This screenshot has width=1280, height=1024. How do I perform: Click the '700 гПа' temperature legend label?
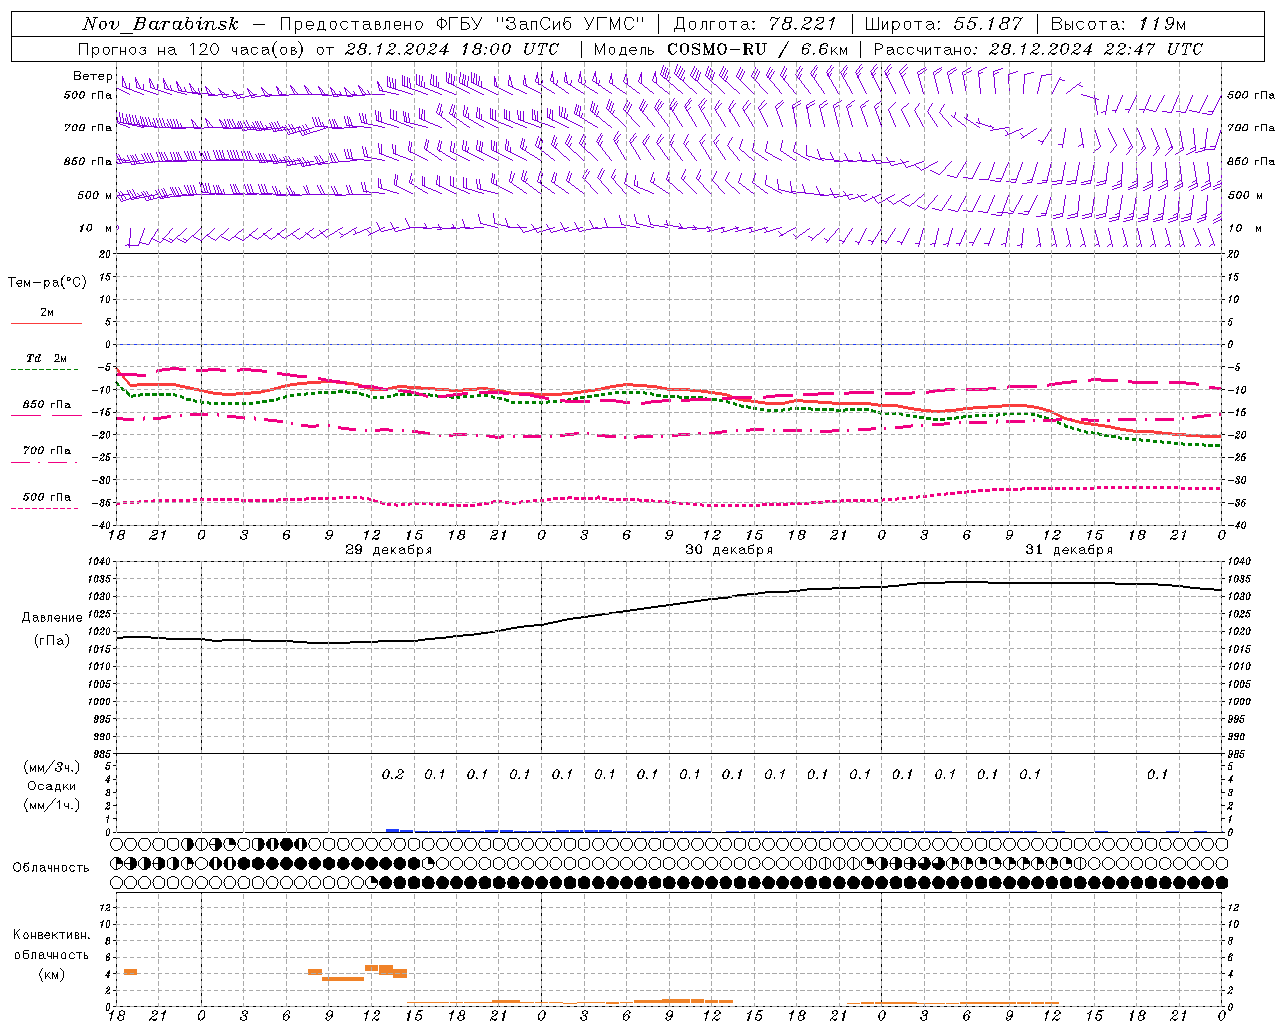point(47,451)
